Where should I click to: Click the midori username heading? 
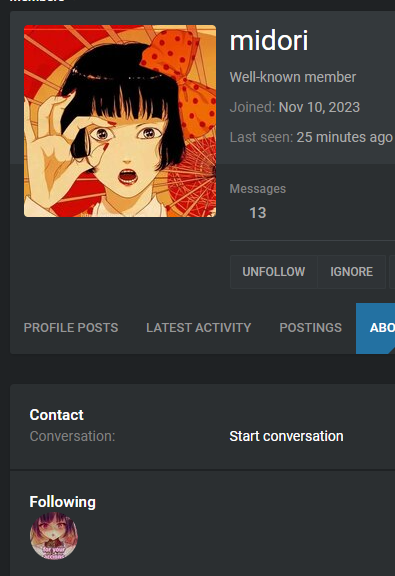point(269,40)
